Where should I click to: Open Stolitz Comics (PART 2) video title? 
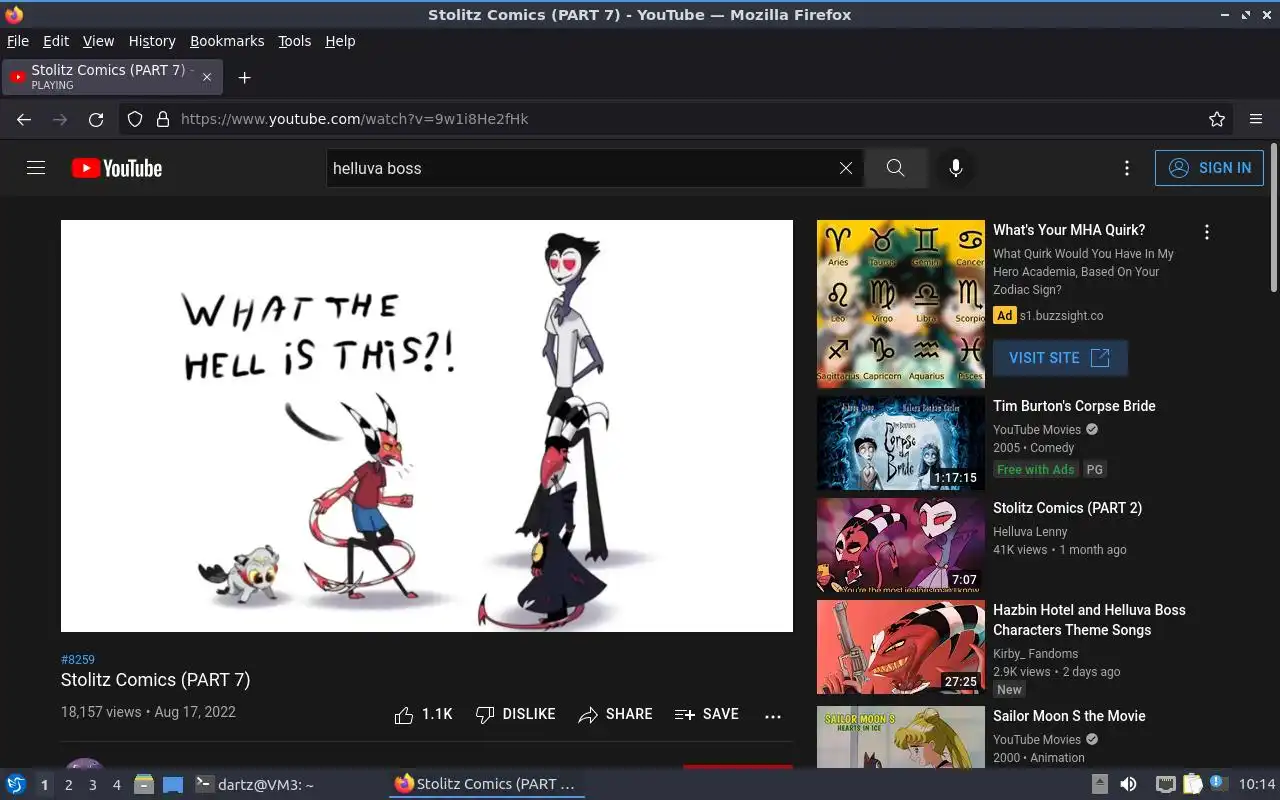(x=1067, y=508)
